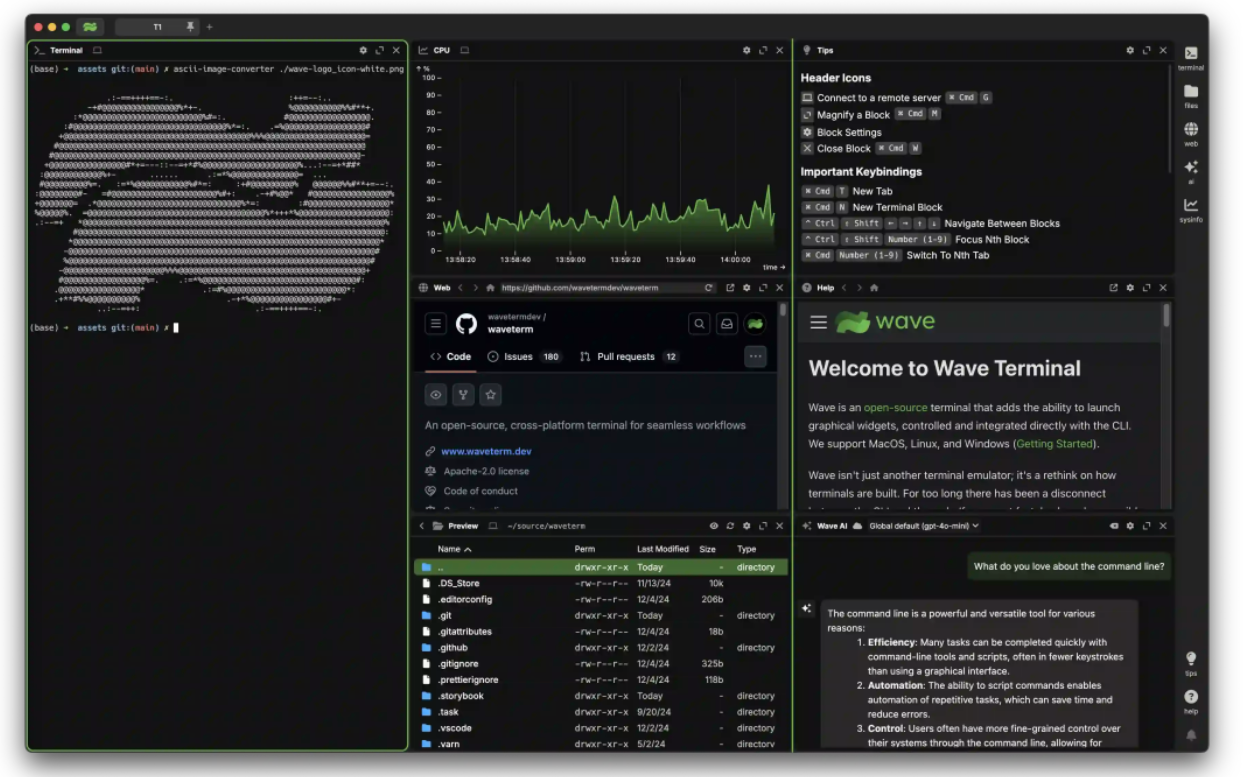The image size is (1244, 778).
Task: Click the wavetermdev owner link
Action: point(514,317)
